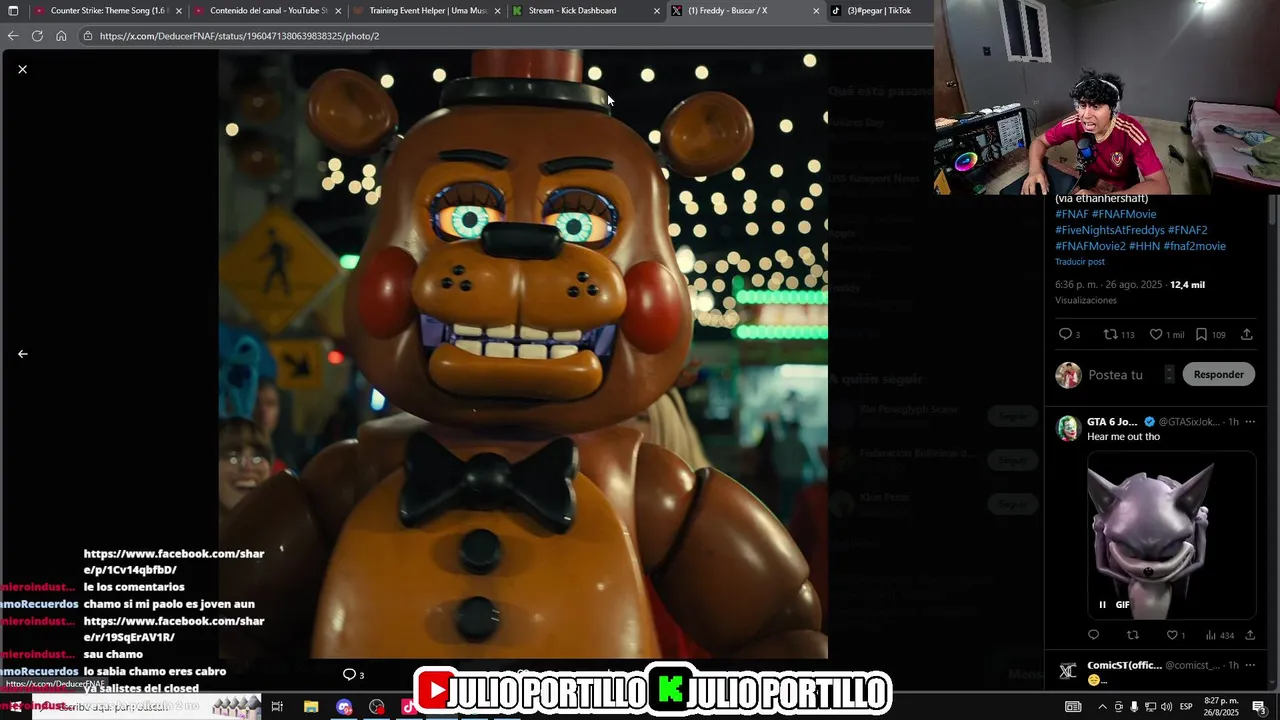Open the #fnaf2movie hashtag link

point(1194,246)
